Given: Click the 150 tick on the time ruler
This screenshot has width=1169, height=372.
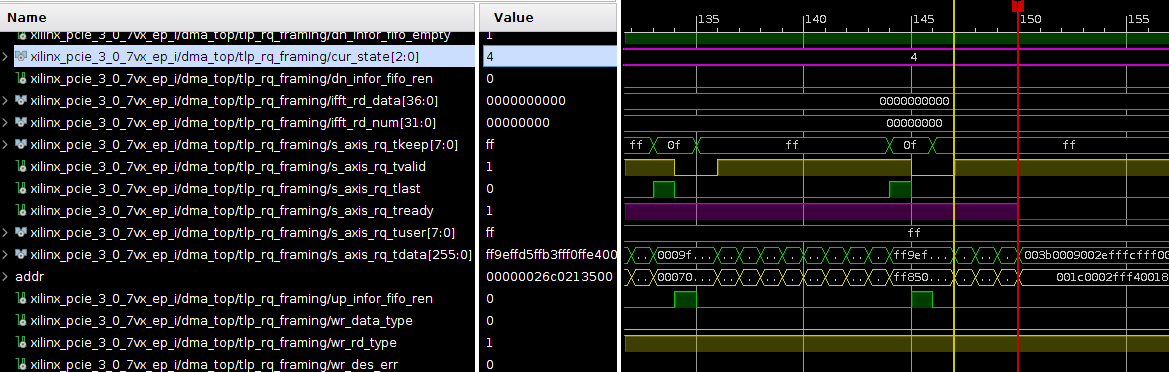Looking at the screenshot, I should pyautogui.click(x=1031, y=19).
